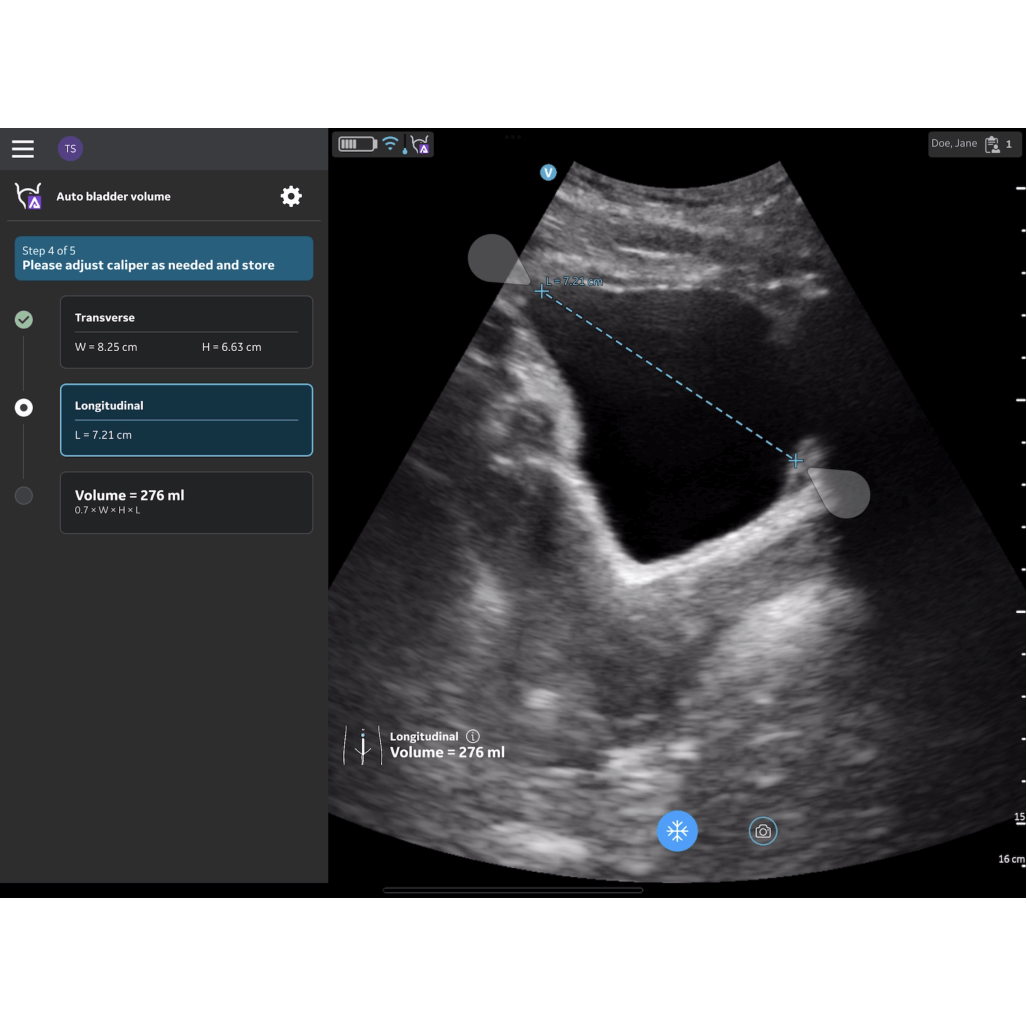The width and height of the screenshot is (1027, 1027).
Task: Open the Settings gear for Auto bladder volume
Action: (291, 196)
